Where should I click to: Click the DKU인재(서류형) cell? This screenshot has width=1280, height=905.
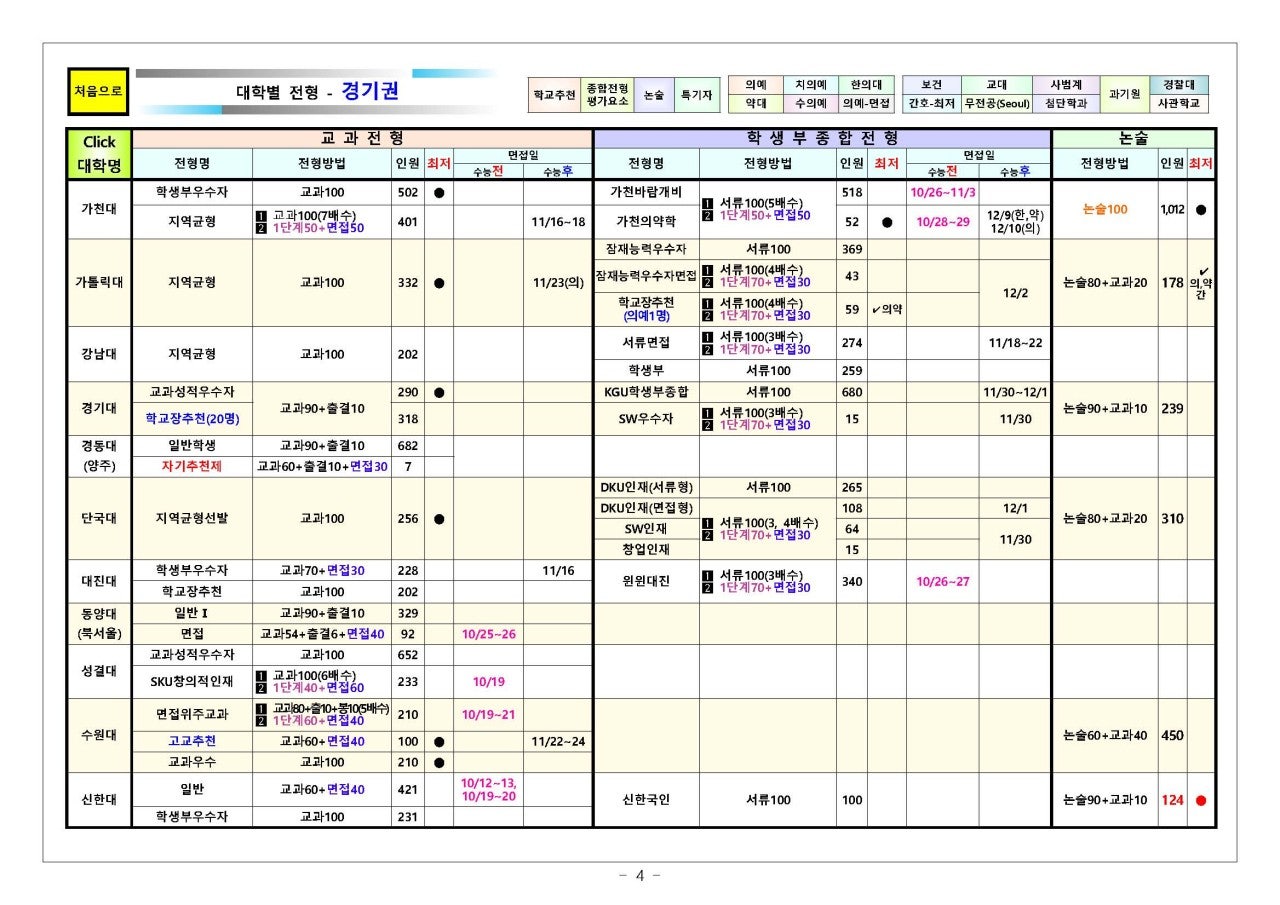[646, 488]
